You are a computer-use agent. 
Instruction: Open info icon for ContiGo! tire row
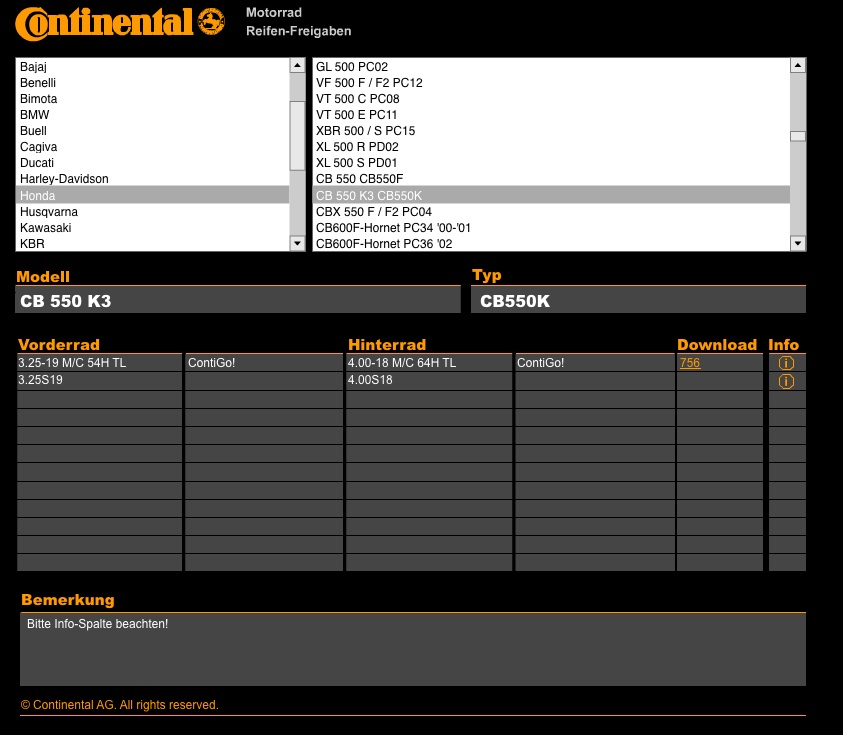pos(786,363)
